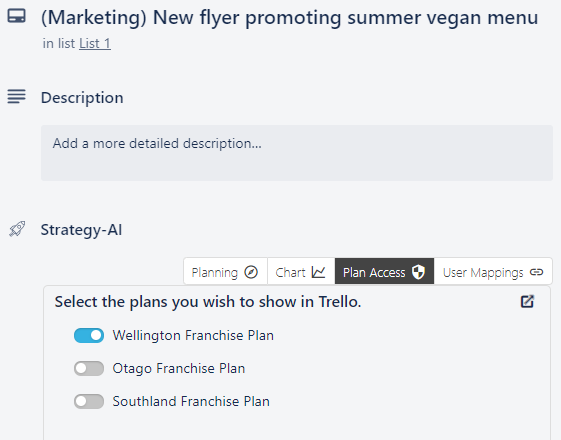561x440 pixels.
Task: Switch to the Chart tab
Action: pyautogui.click(x=301, y=272)
